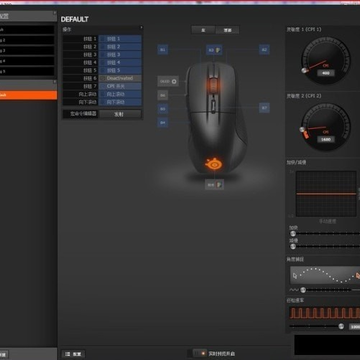Select the sidebar list item ending in 5
The image size is (360, 360).
coord(27,71)
